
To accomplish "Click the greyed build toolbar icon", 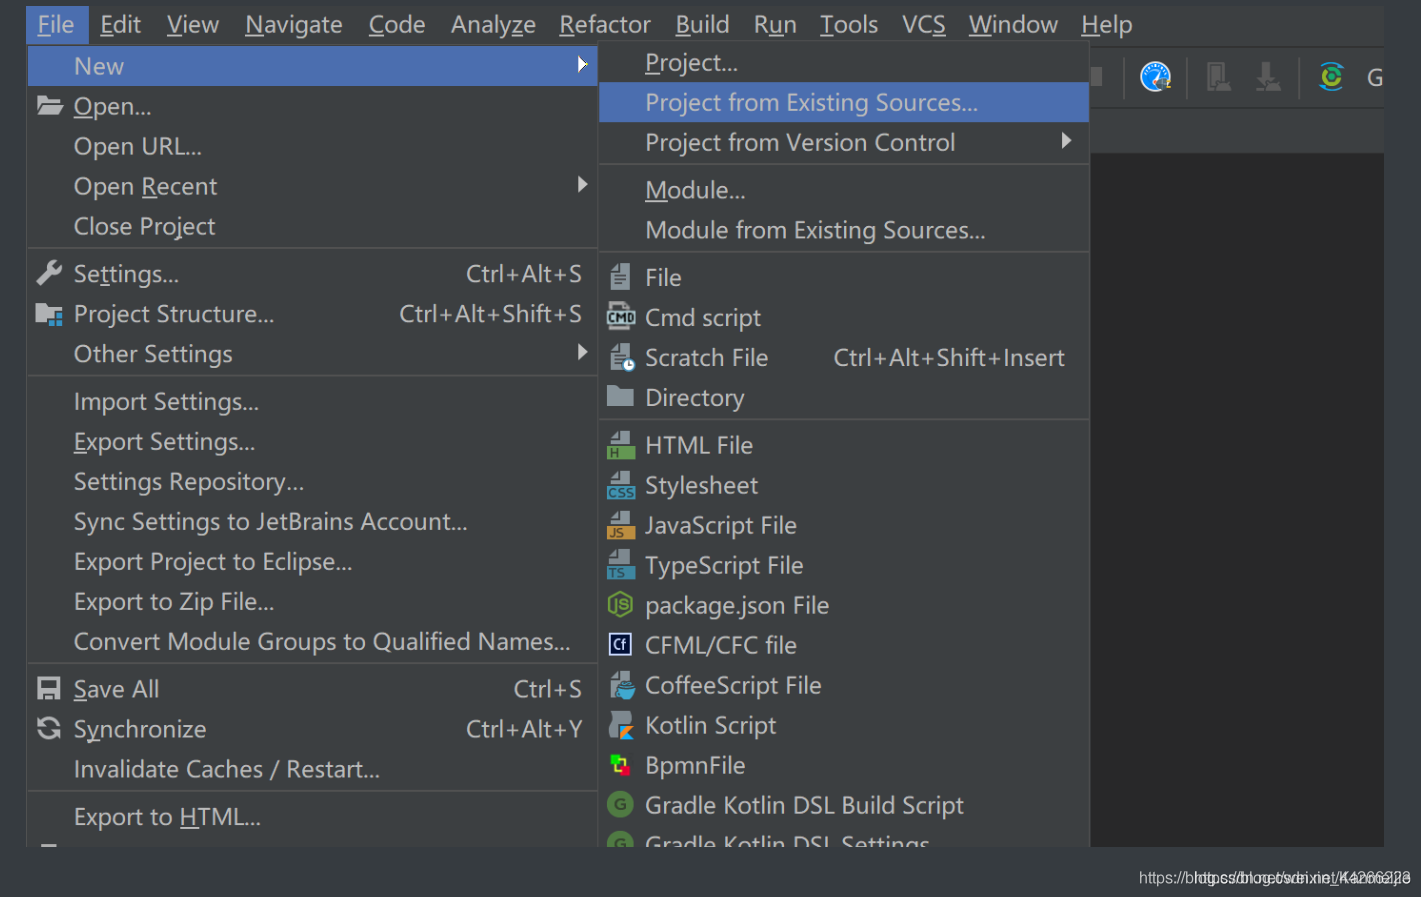I will coord(1217,76).
